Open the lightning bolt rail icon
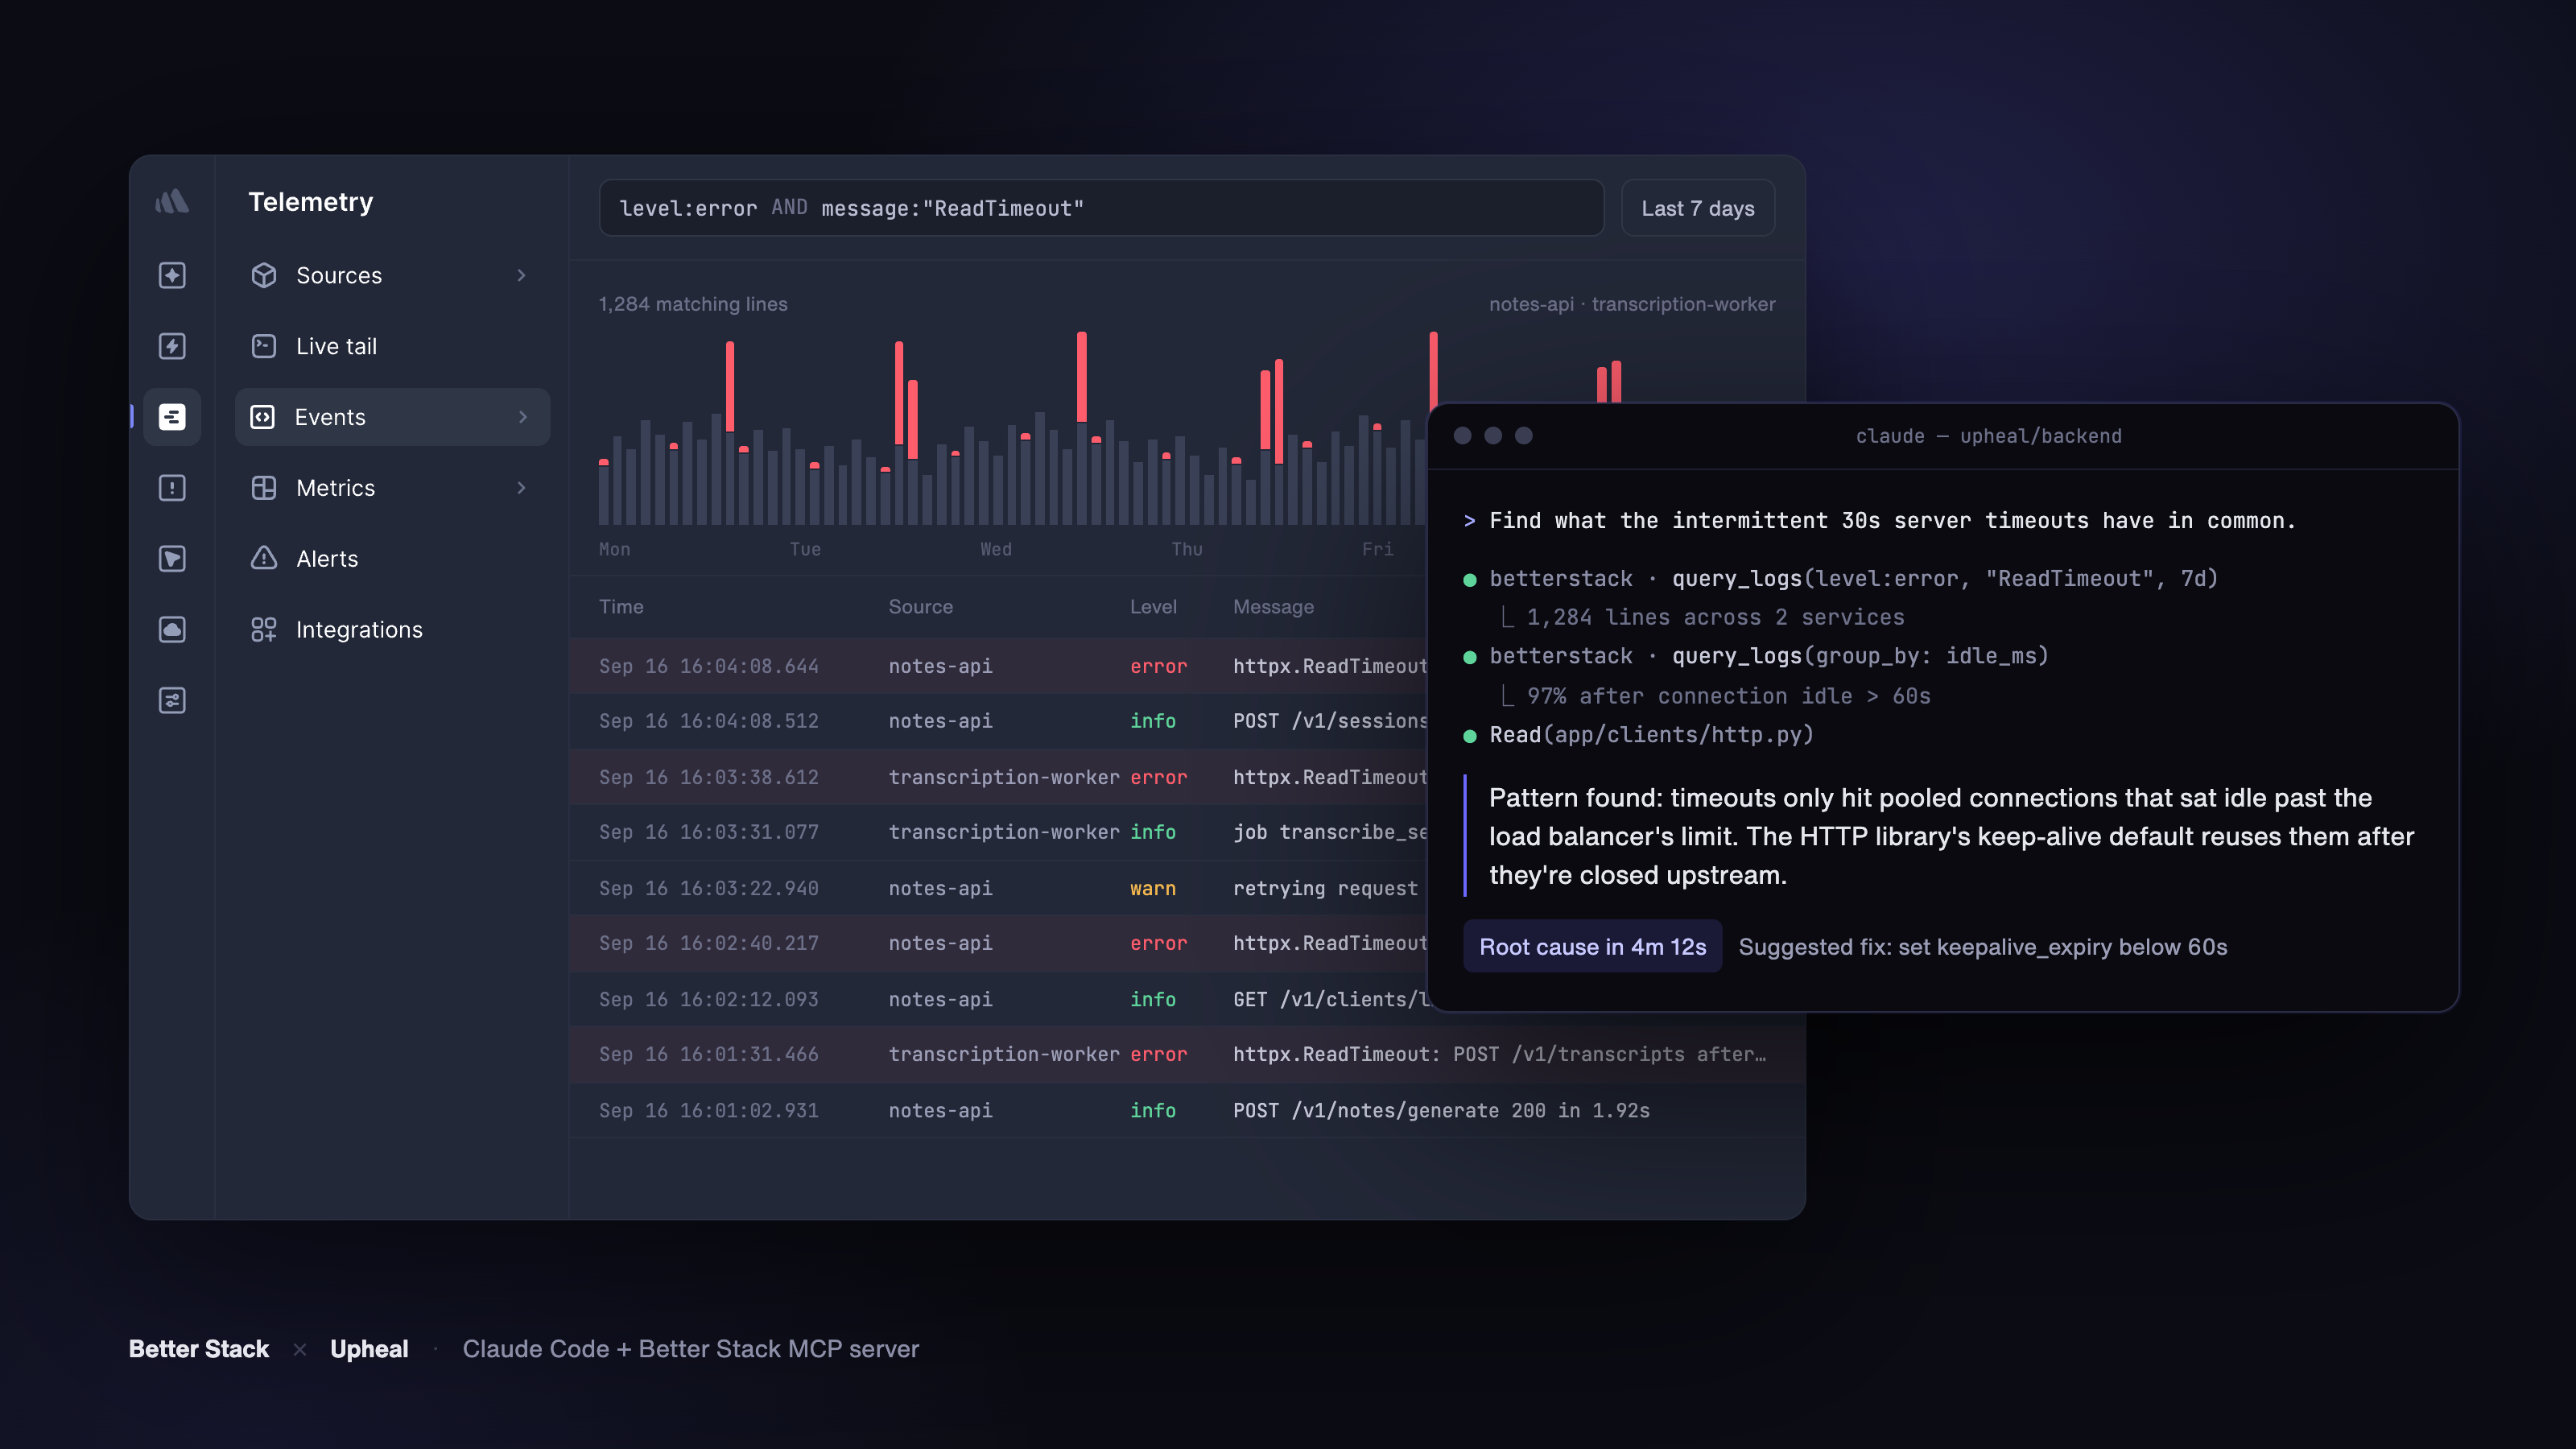This screenshot has width=2576, height=1449. pos(172,346)
